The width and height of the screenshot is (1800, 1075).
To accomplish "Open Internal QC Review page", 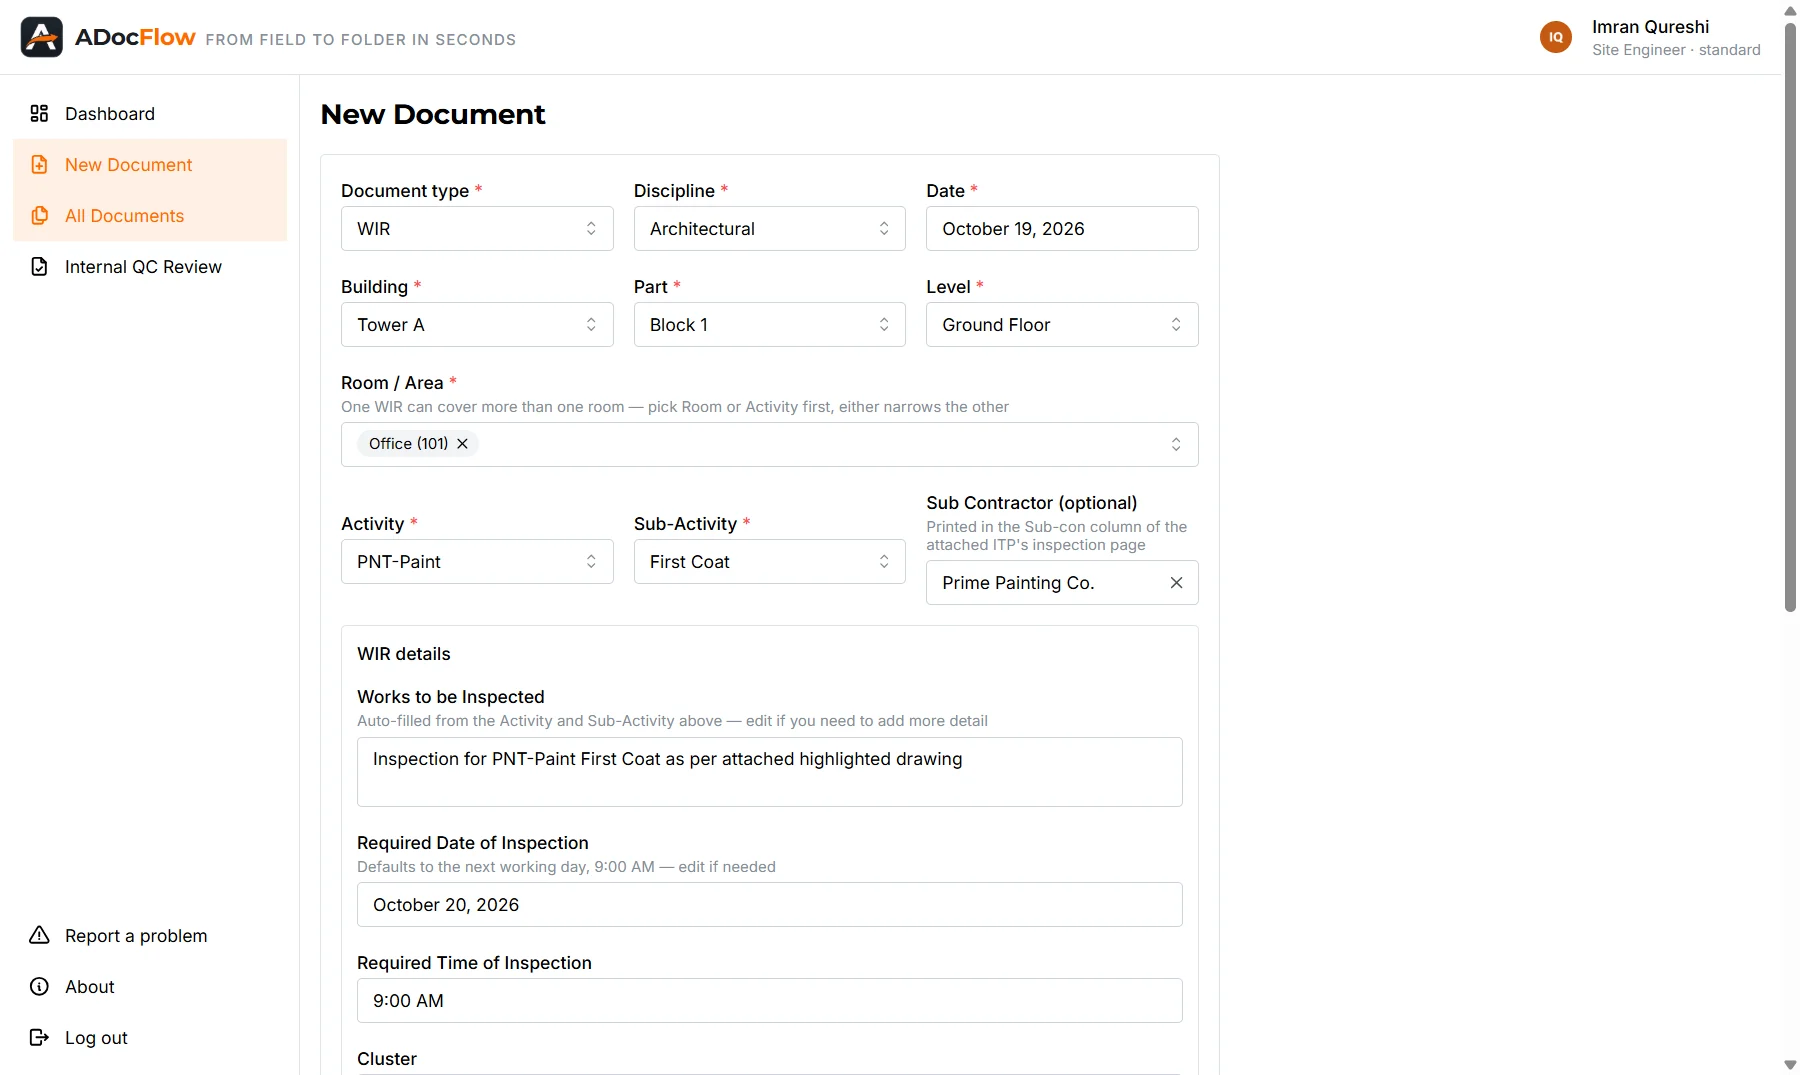I will pos(150,266).
